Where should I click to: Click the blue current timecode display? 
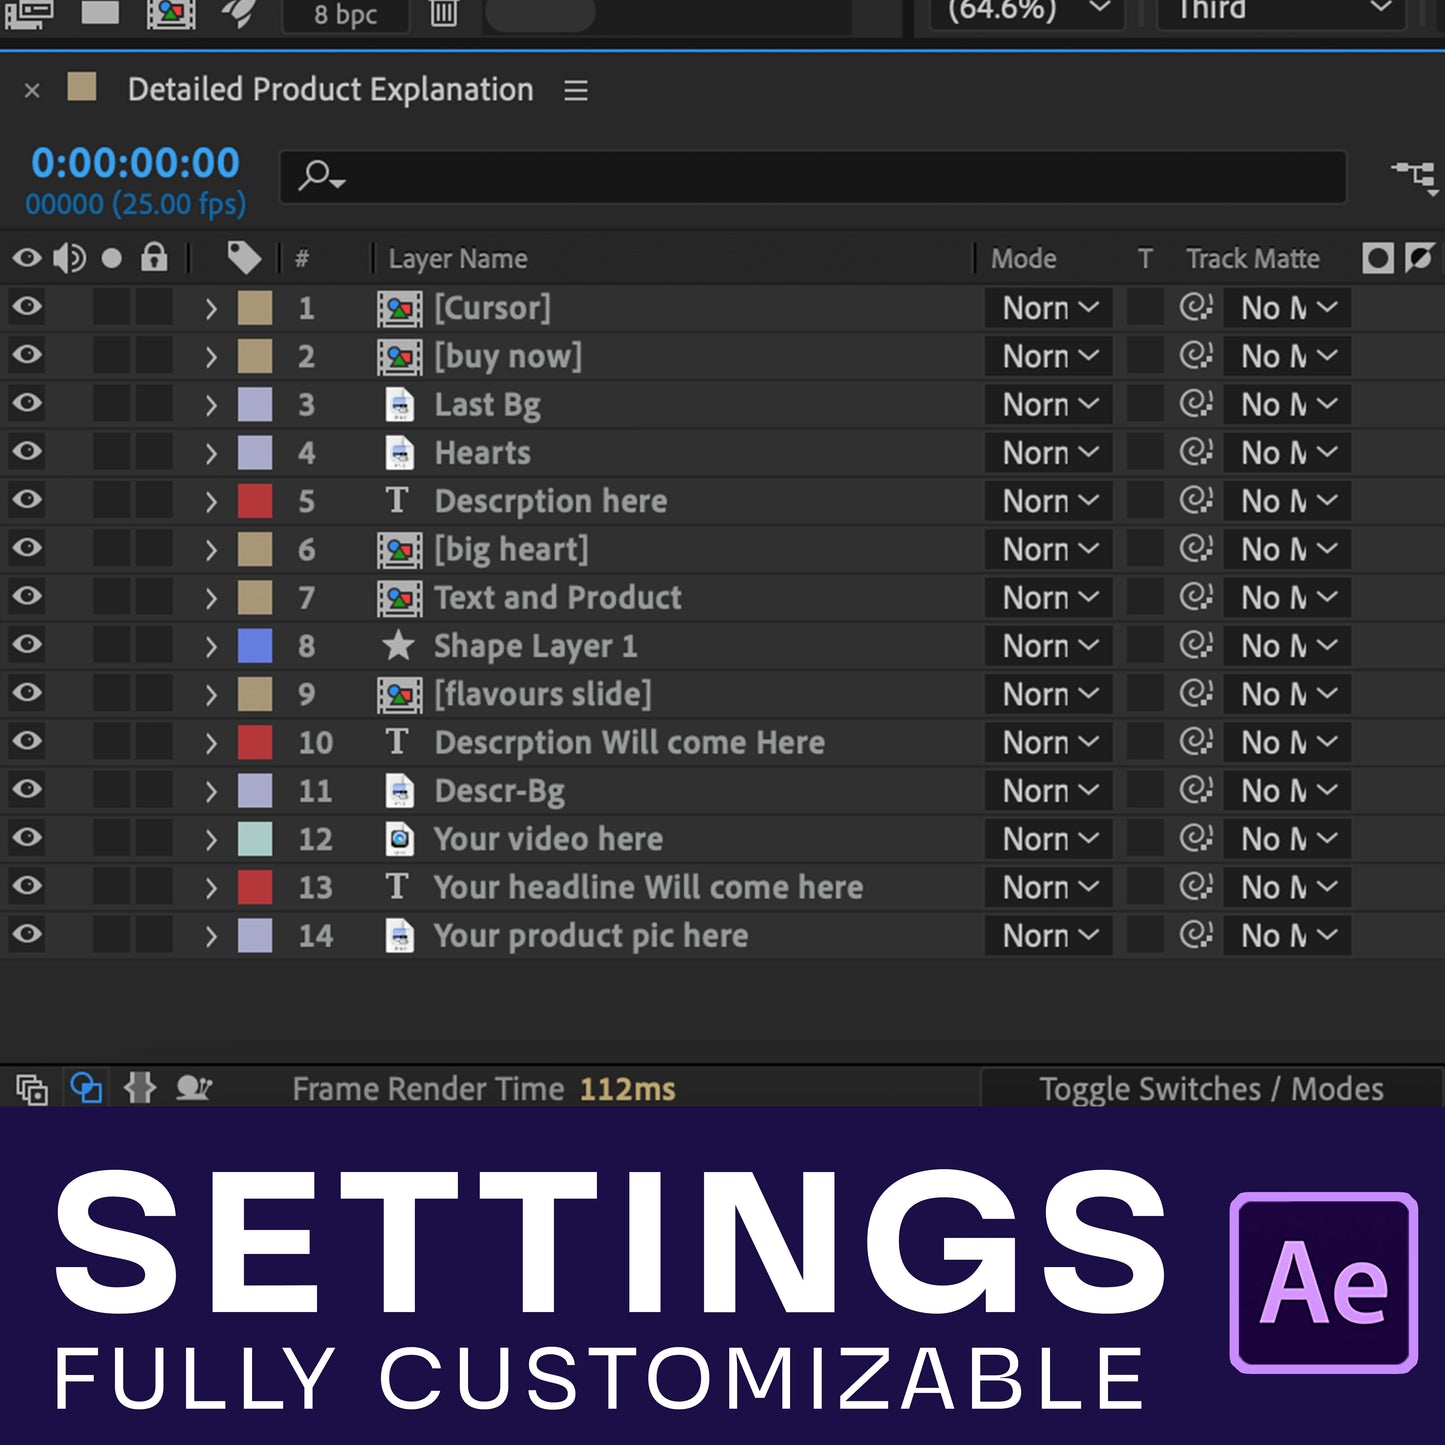(135, 163)
